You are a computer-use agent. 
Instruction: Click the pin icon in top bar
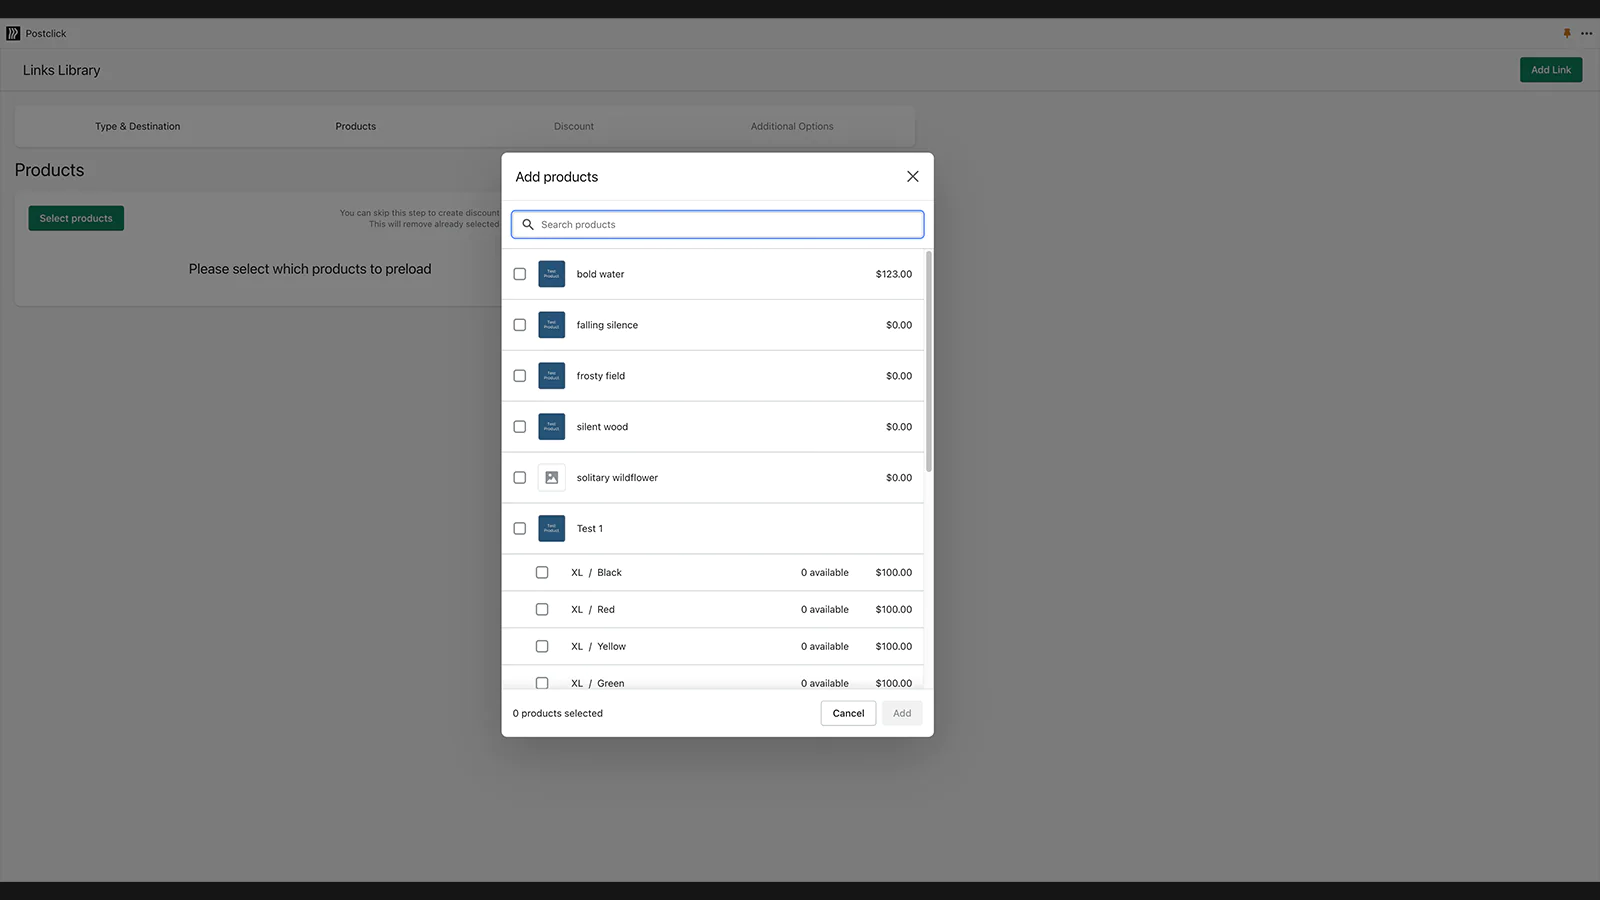(1567, 33)
